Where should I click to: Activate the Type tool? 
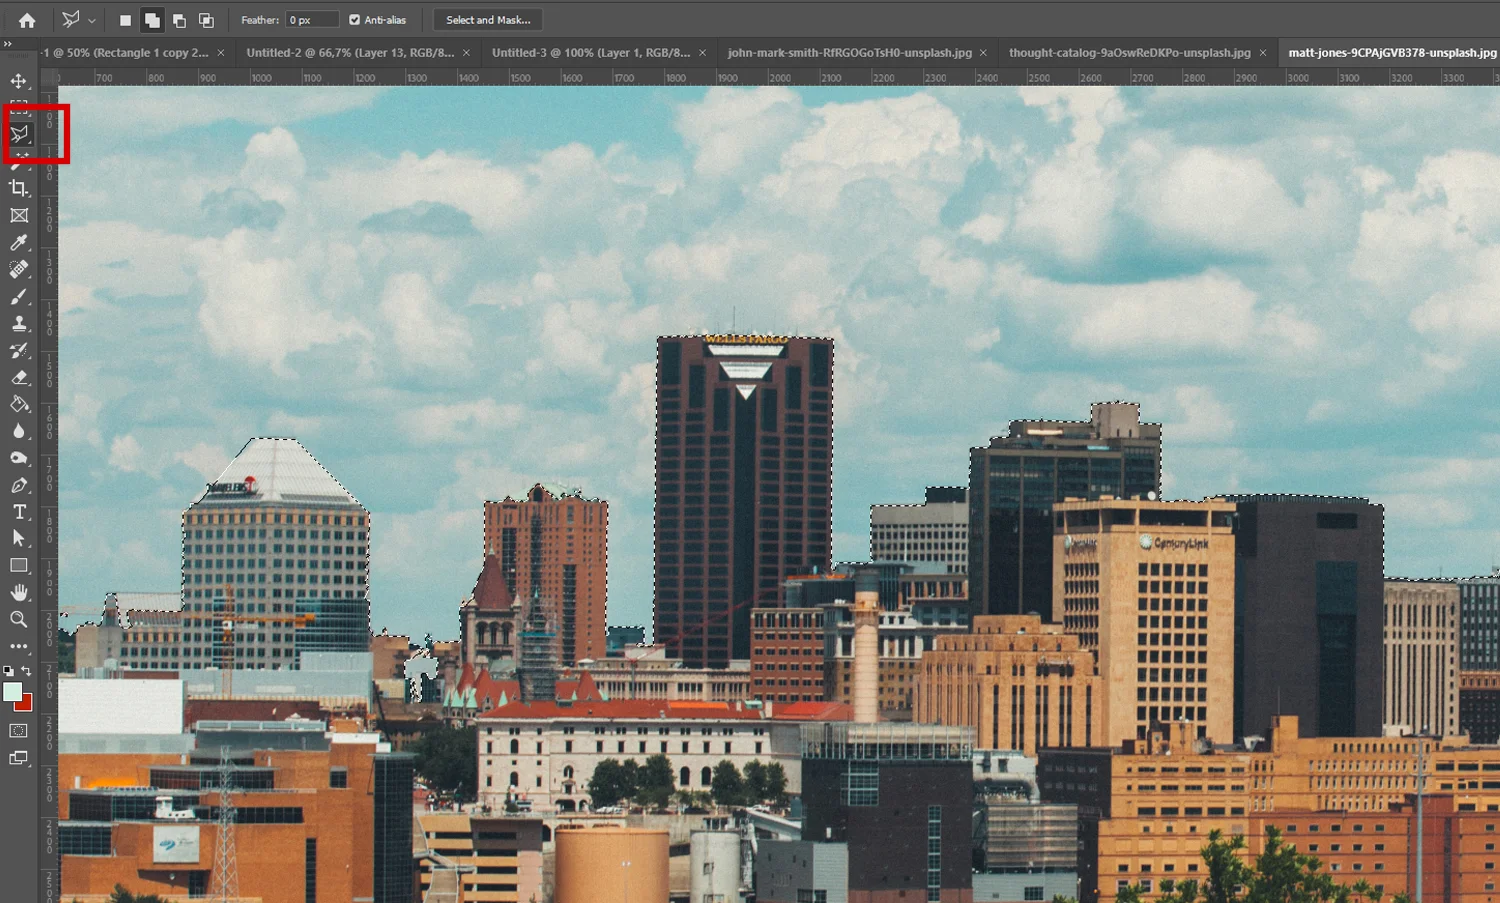pos(19,512)
